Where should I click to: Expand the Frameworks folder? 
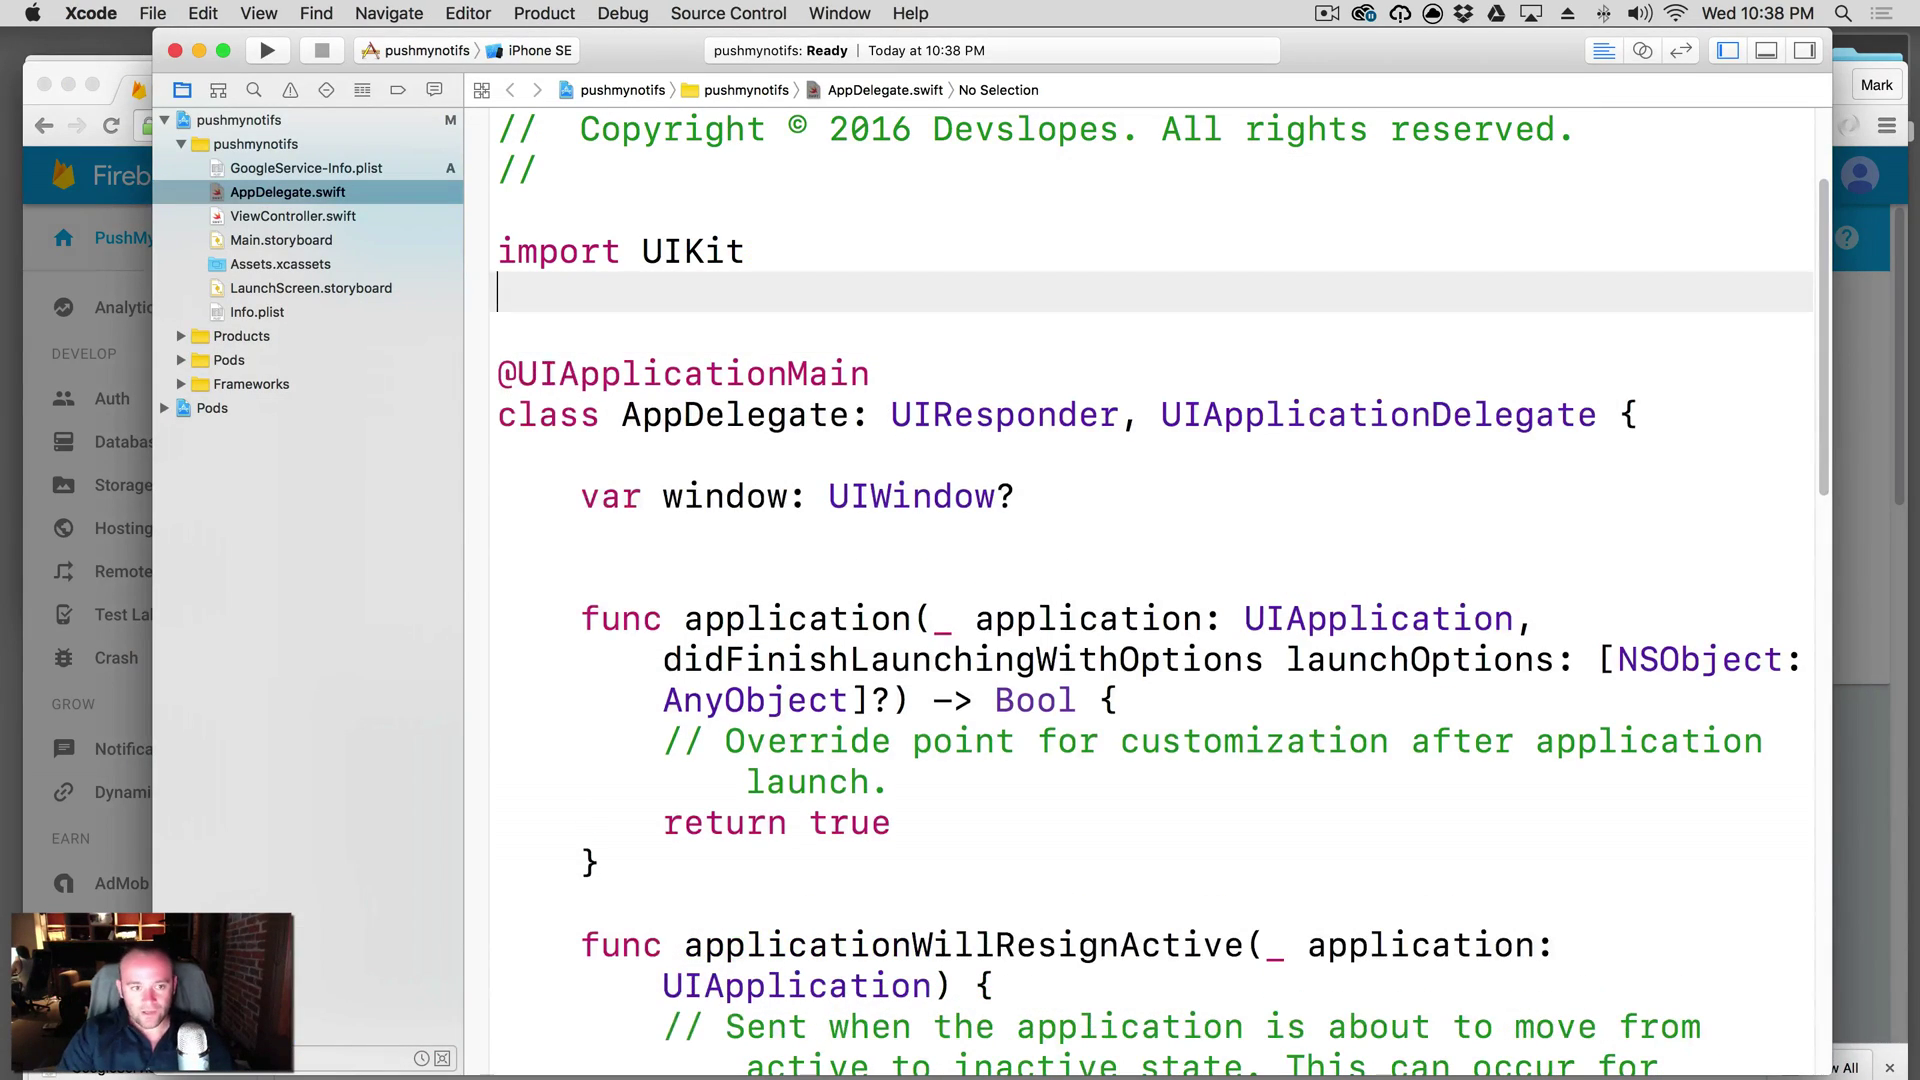[x=181, y=384]
